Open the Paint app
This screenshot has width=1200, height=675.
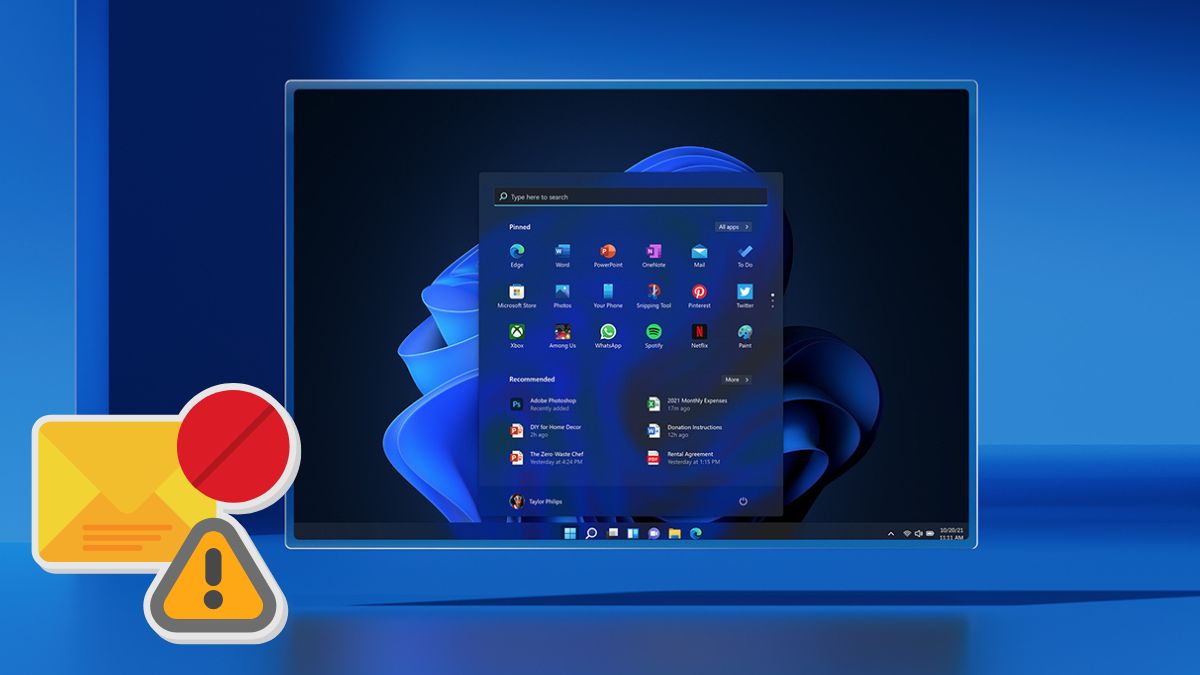tap(745, 336)
